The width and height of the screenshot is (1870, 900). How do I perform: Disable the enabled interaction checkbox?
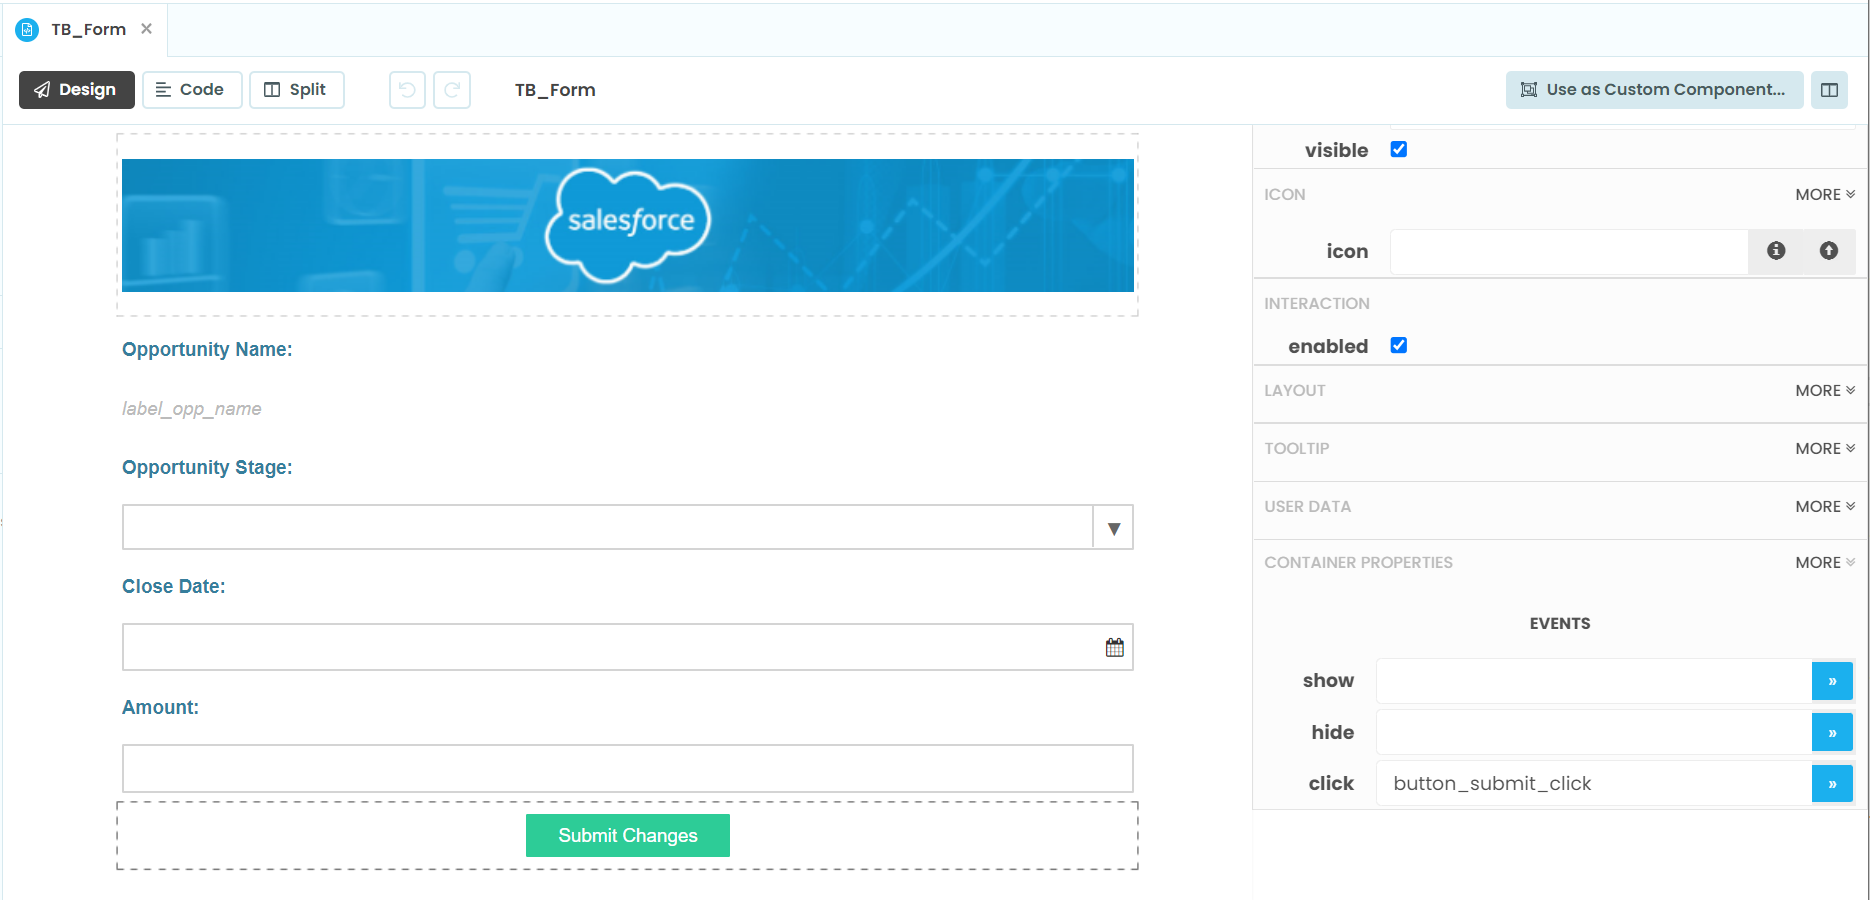pyautogui.click(x=1398, y=345)
